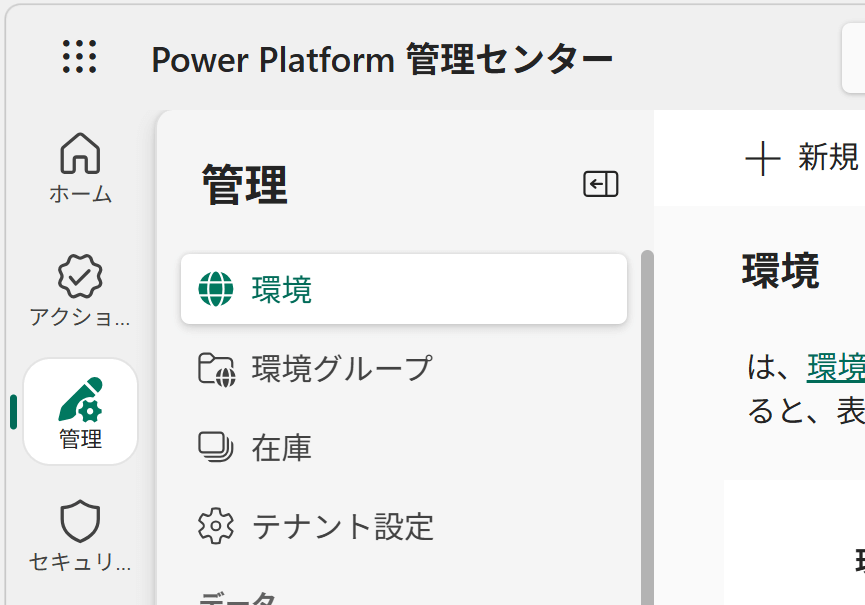865x605 pixels.
Task: Select the 環境 navigation item label
Action: point(282,289)
